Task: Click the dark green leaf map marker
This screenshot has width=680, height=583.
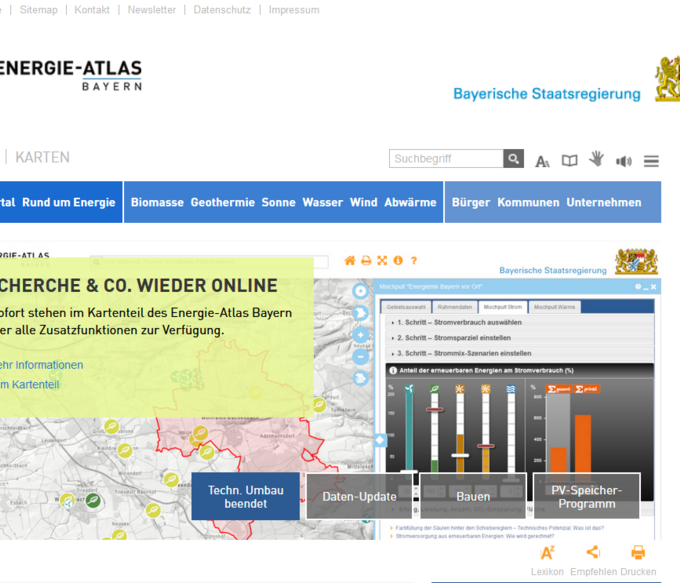Action: [93, 501]
